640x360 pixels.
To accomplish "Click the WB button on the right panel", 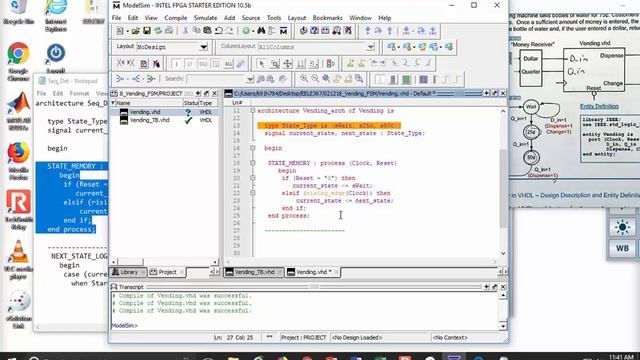I will tap(622, 248).
